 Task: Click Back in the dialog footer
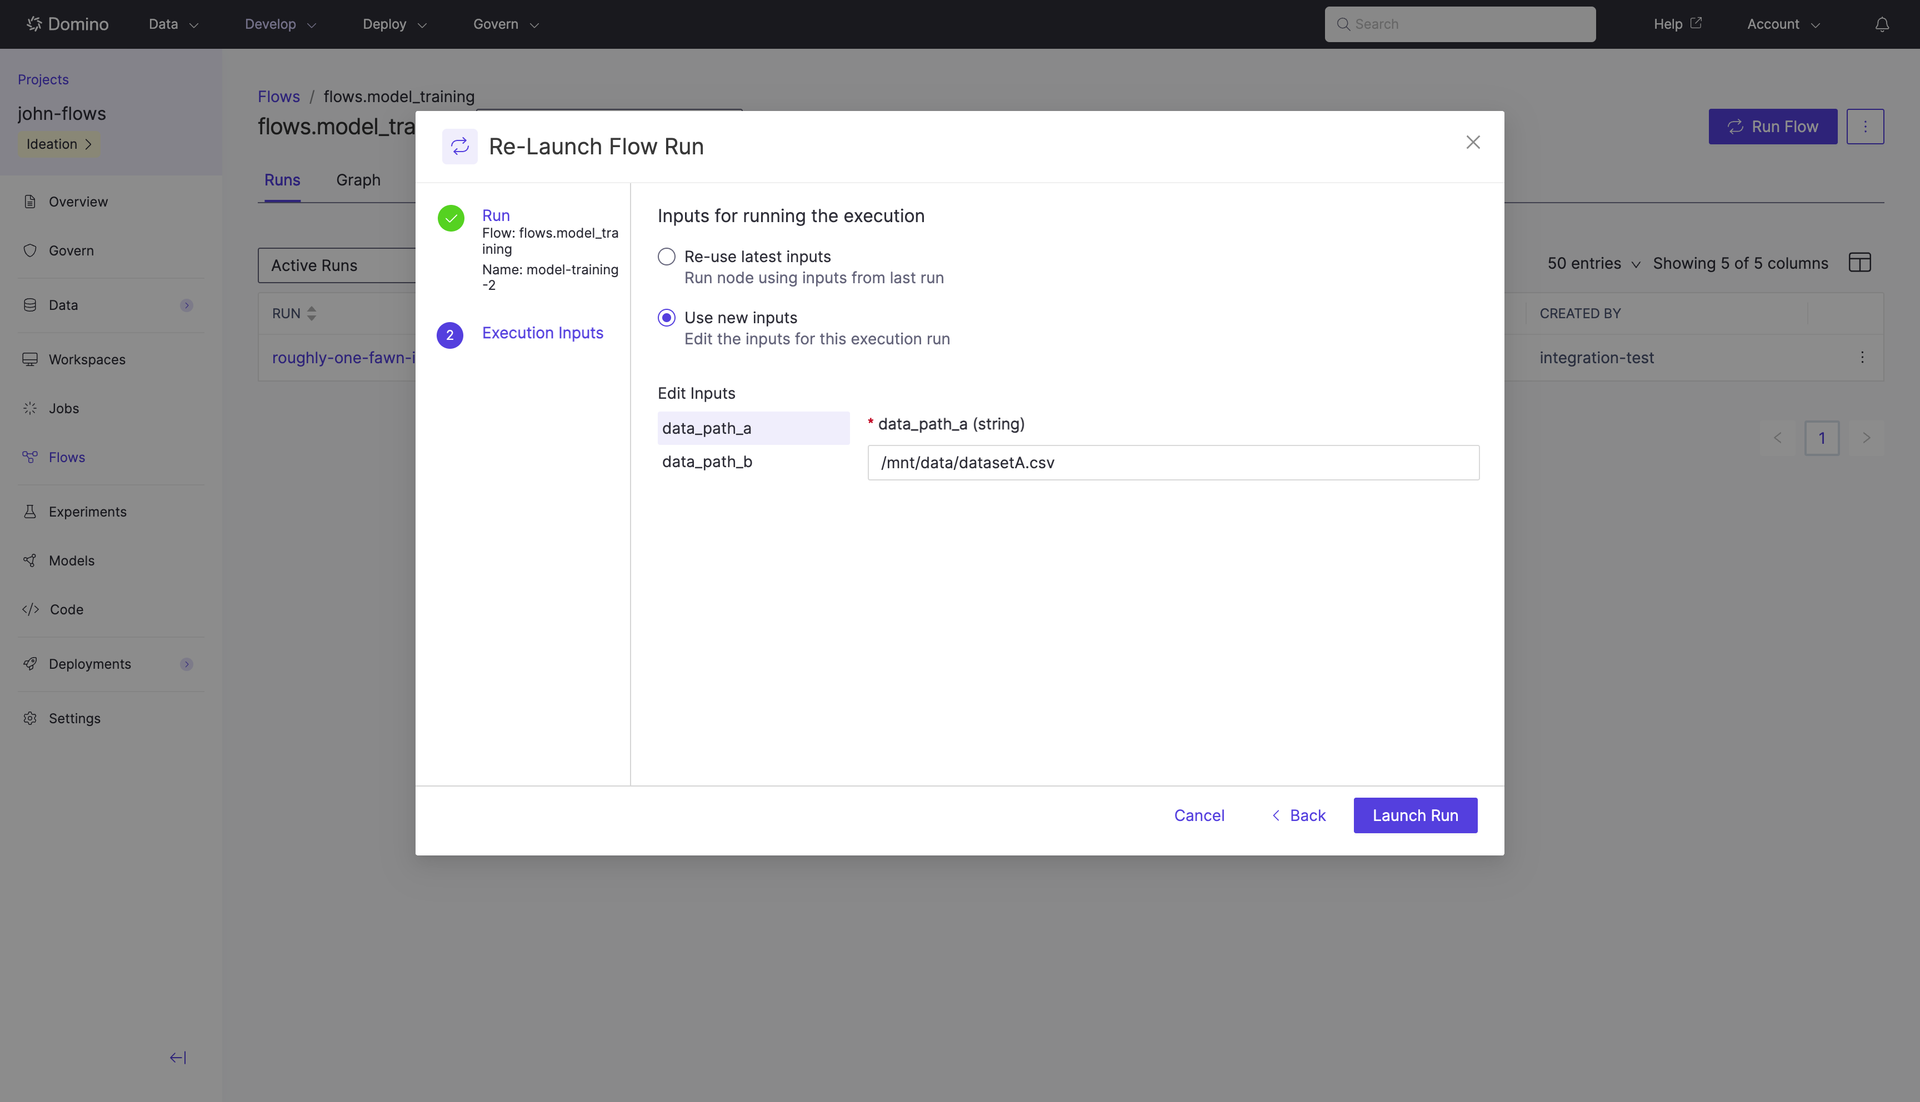coord(1298,815)
